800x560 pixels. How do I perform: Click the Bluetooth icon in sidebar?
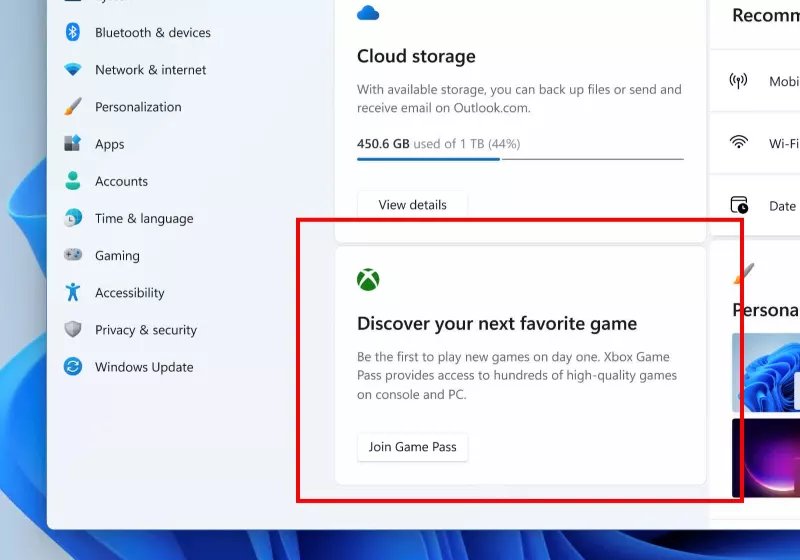click(x=73, y=32)
